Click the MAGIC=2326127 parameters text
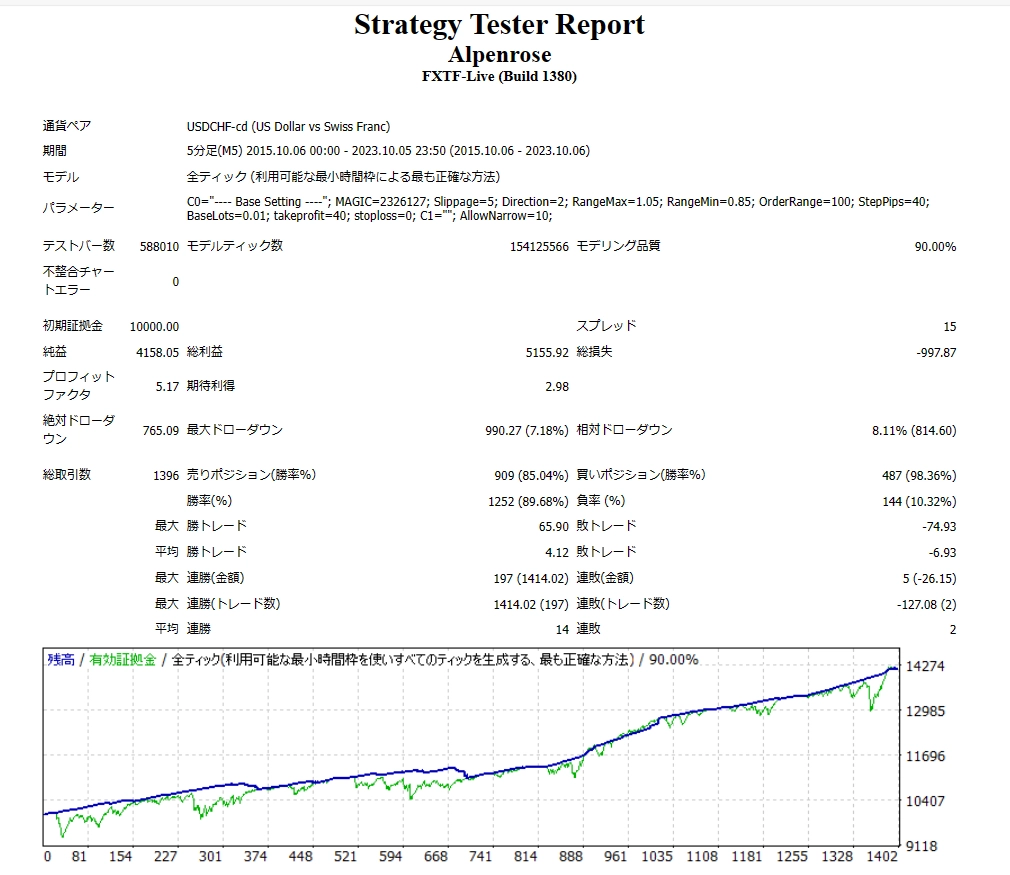 pyautogui.click(x=558, y=209)
